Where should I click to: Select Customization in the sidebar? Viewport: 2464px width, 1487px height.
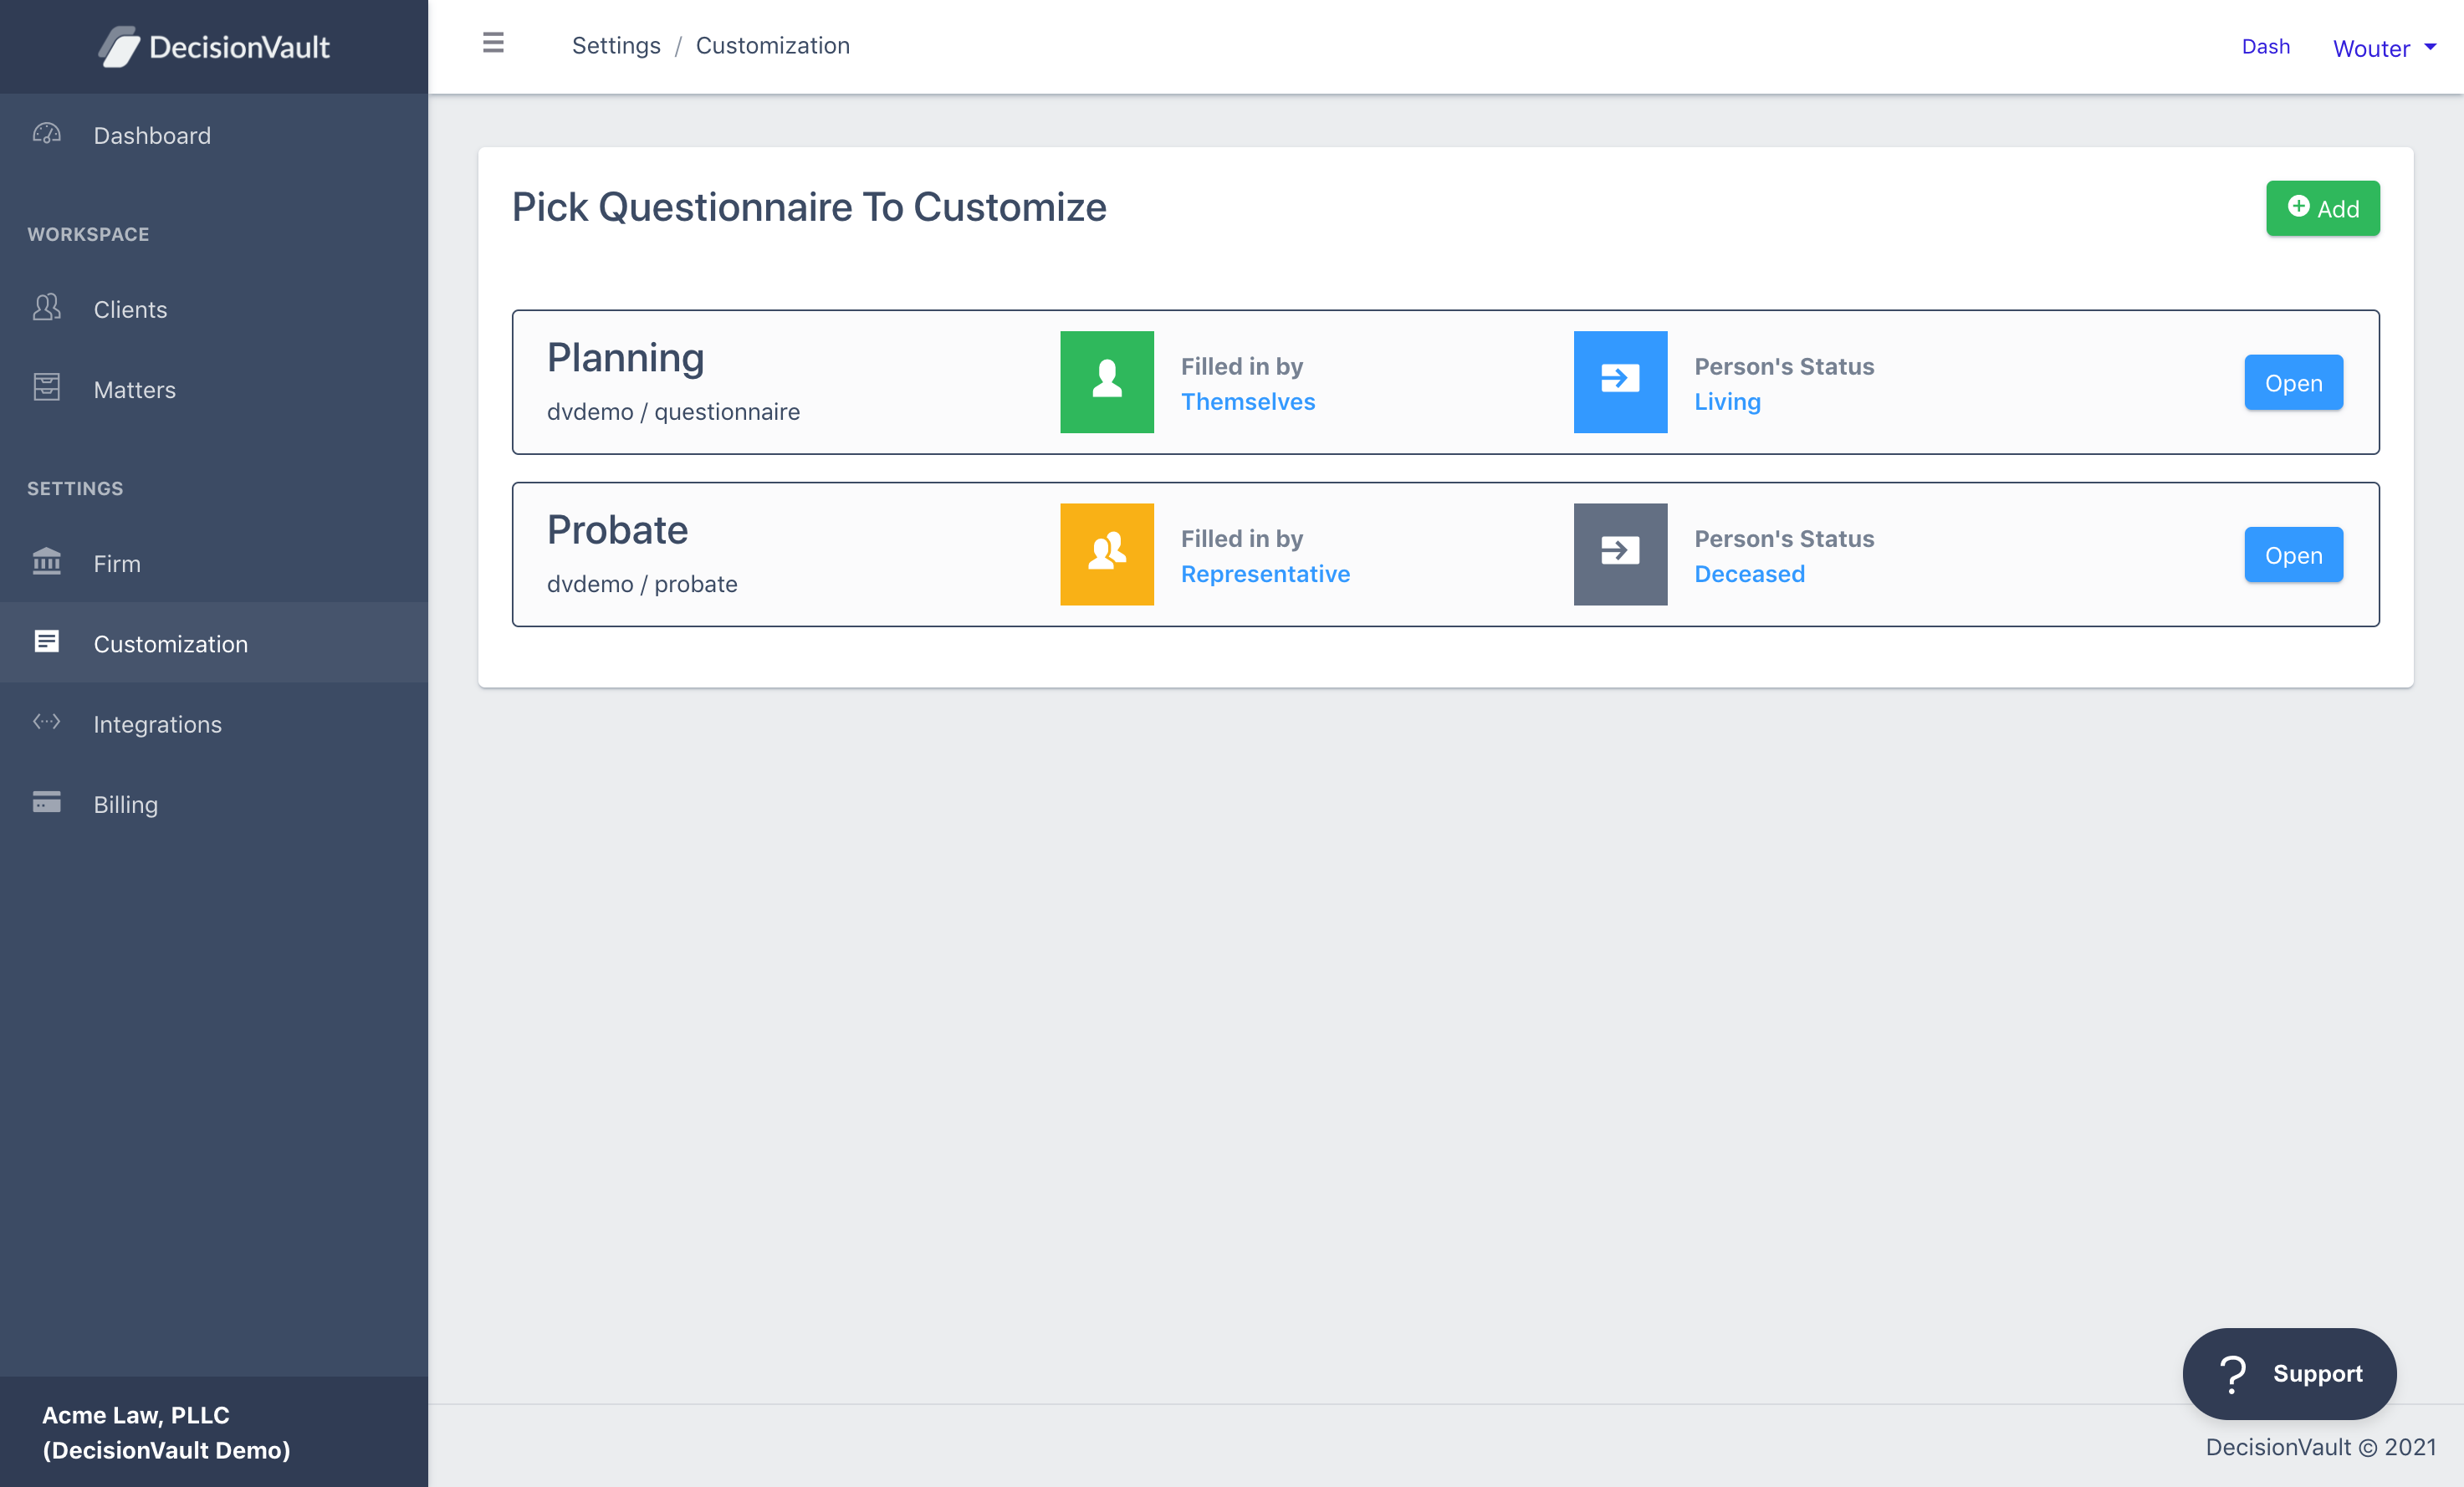[x=170, y=643]
